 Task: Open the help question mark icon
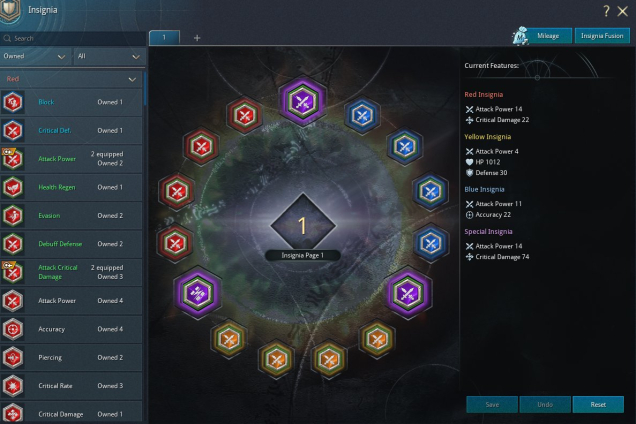click(x=606, y=11)
